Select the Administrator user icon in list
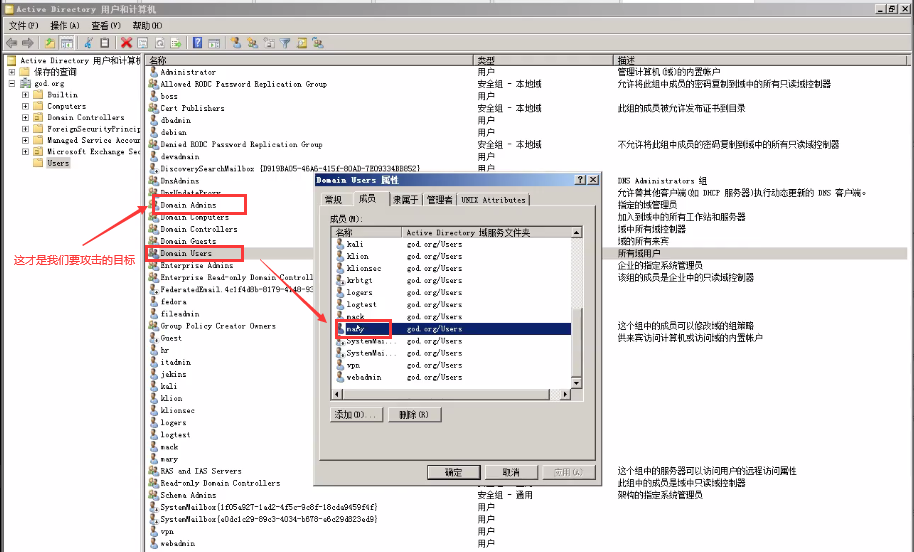Image resolution: width=914 pixels, height=552 pixels. (154, 72)
